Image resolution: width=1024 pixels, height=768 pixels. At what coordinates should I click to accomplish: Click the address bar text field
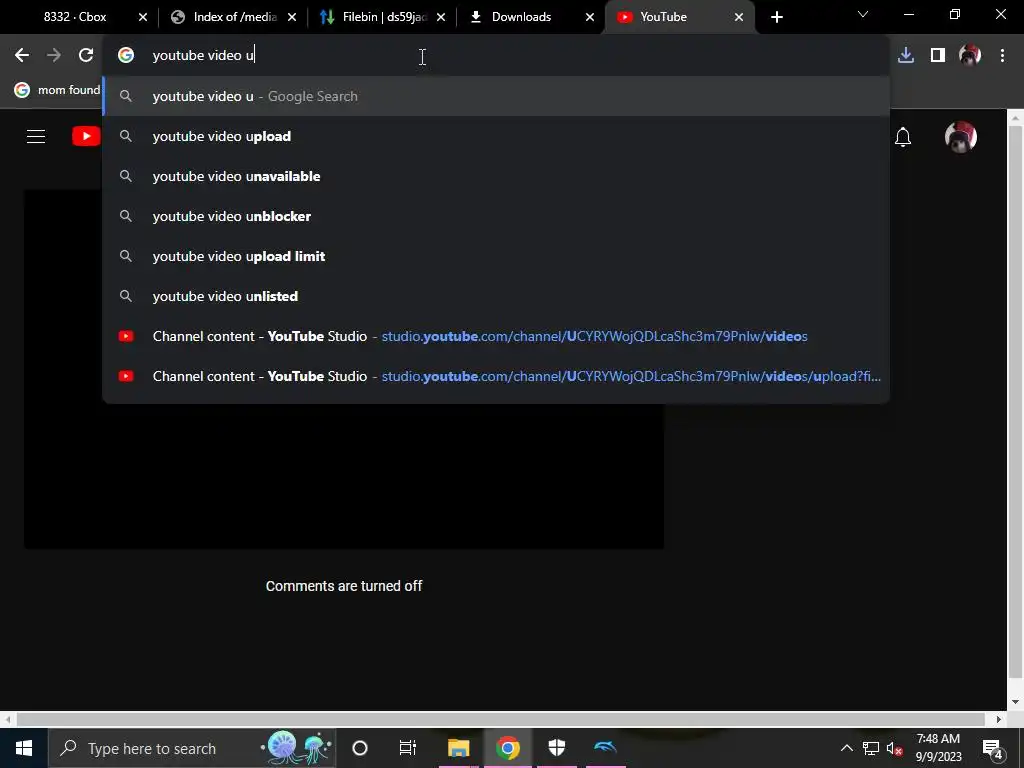(x=496, y=56)
